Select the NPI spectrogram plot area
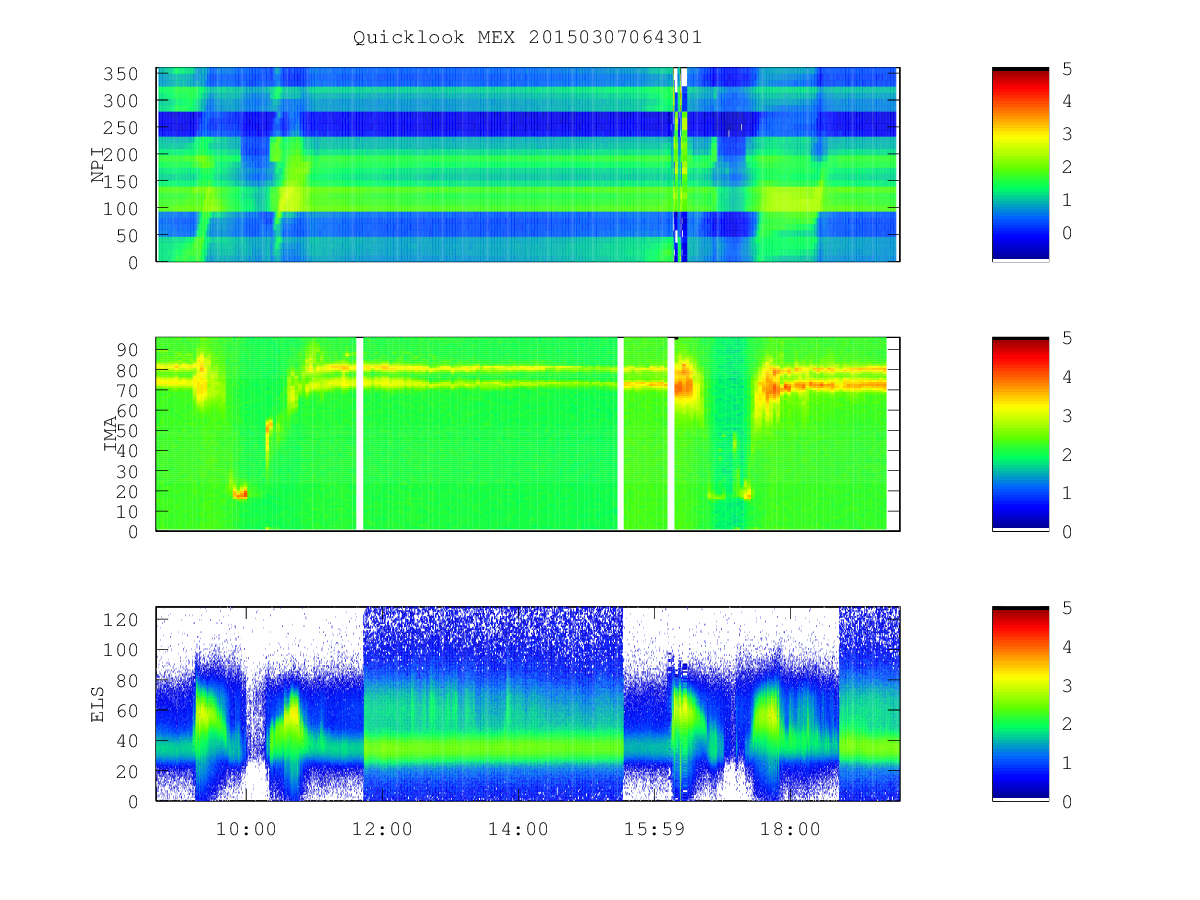 [528, 165]
